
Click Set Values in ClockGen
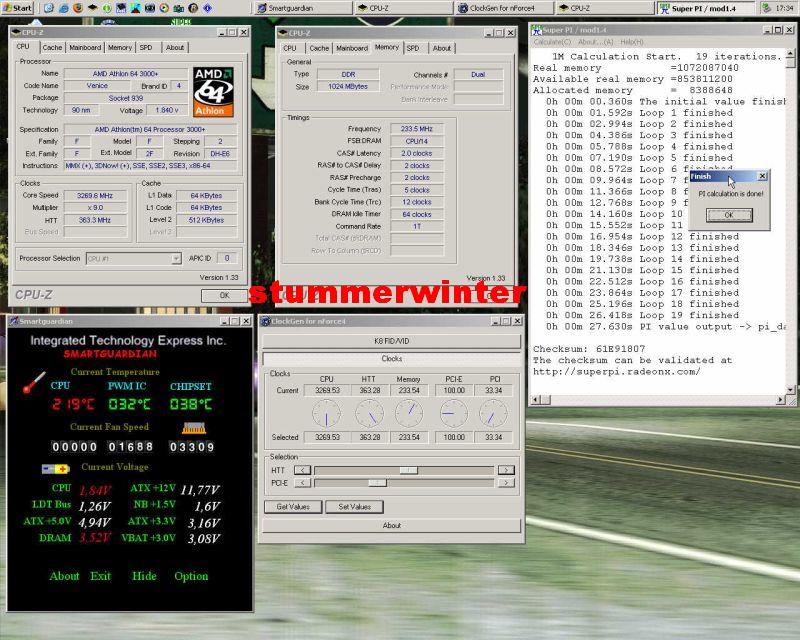click(354, 507)
